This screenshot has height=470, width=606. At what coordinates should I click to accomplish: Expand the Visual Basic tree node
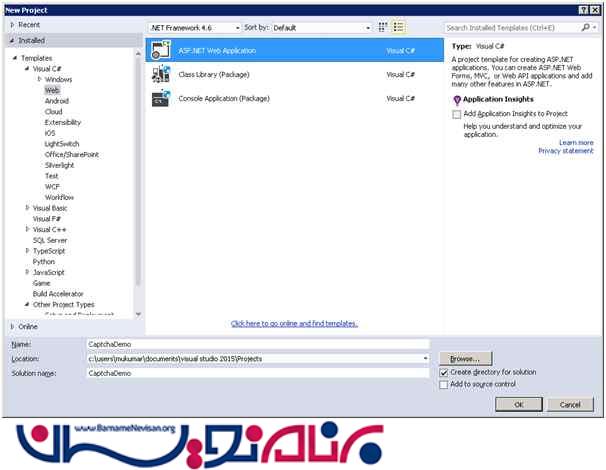pos(27,208)
